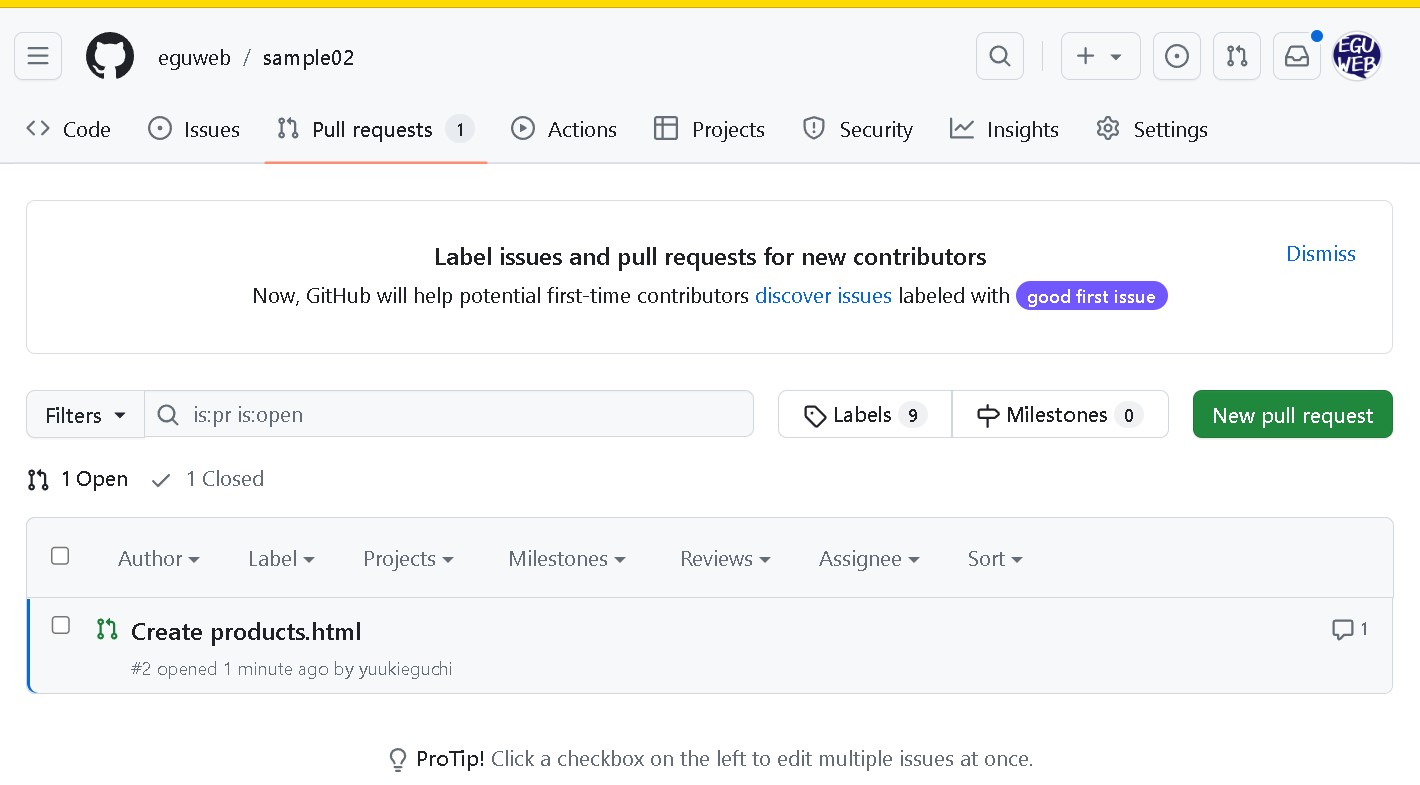Screen dimensions: 1420x785
Task: Expand the Author filter dropdown
Action: click(157, 558)
